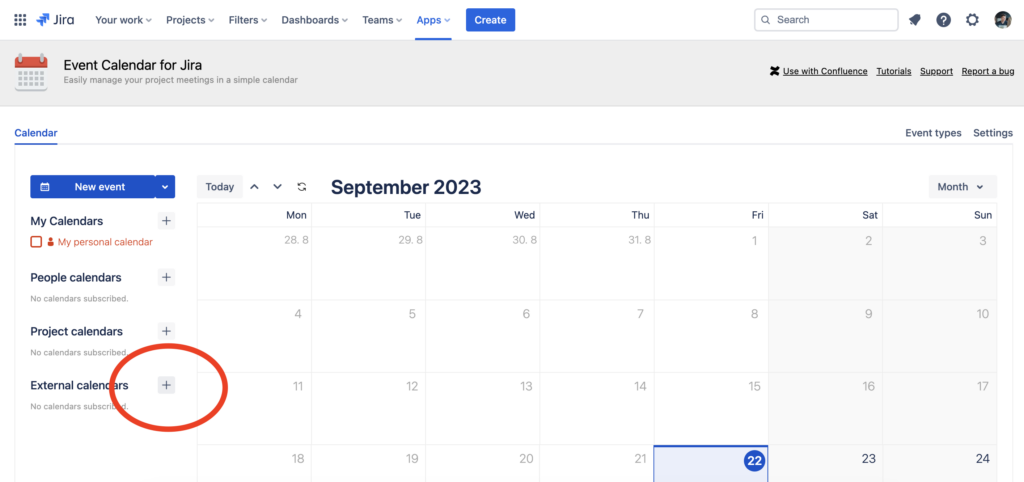Screen dimensions: 1024x482
Task: Open the help question mark icon
Action: click(x=943, y=20)
